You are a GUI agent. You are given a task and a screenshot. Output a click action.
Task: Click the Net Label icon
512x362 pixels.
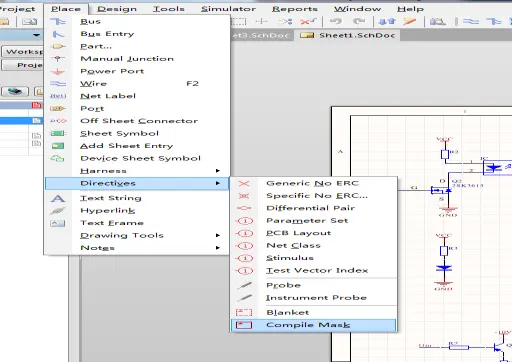pos(58,96)
